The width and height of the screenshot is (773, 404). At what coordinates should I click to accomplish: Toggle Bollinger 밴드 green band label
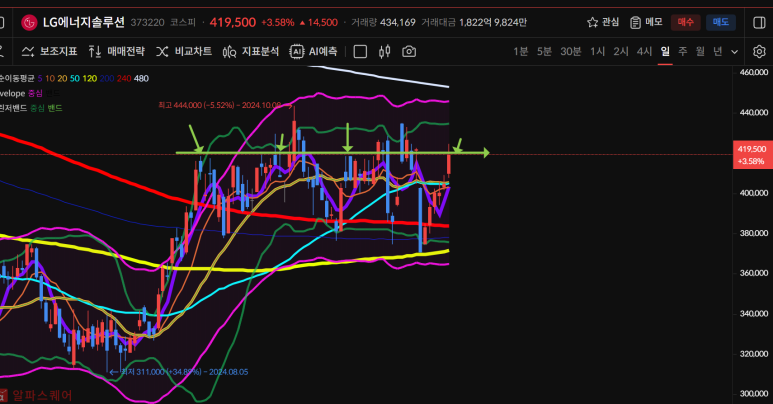click(x=55, y=108)
